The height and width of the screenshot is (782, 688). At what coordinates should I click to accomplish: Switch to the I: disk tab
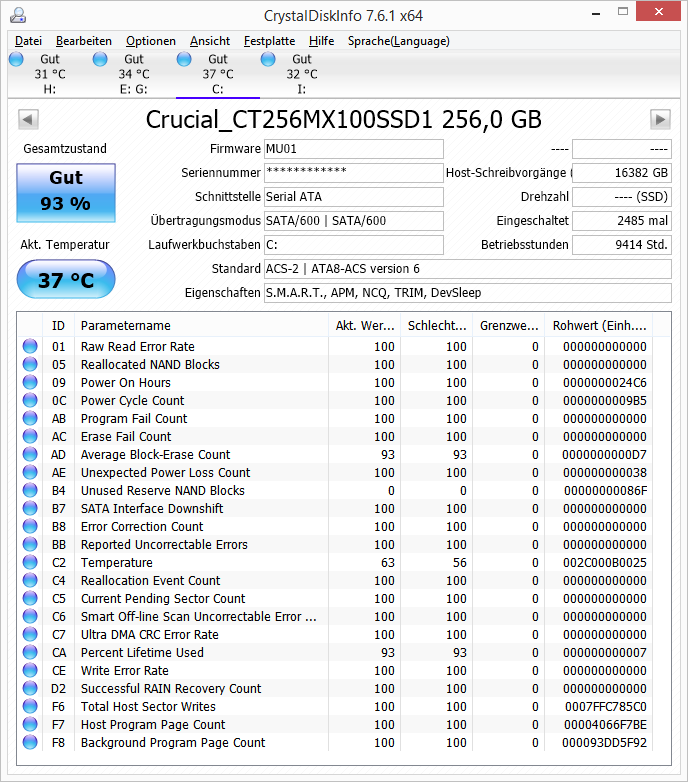[x=302, y=74]
